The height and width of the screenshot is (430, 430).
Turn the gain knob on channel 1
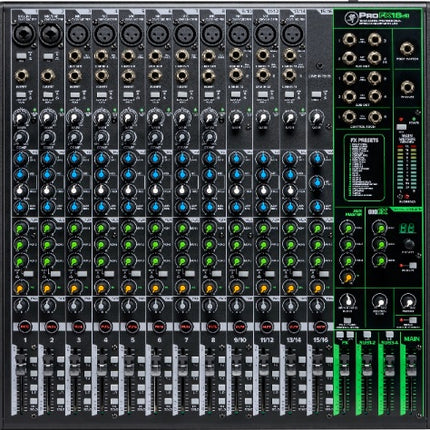pos(21,118)
